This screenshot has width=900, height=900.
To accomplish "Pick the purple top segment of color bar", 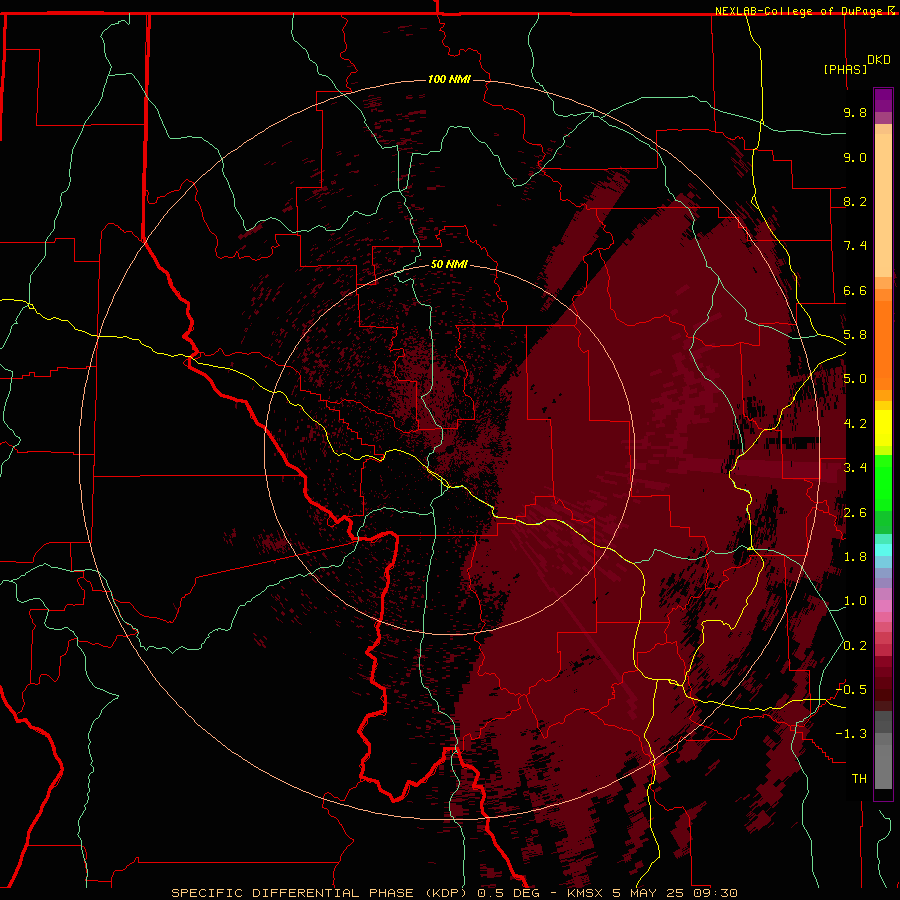I will 883,100.
